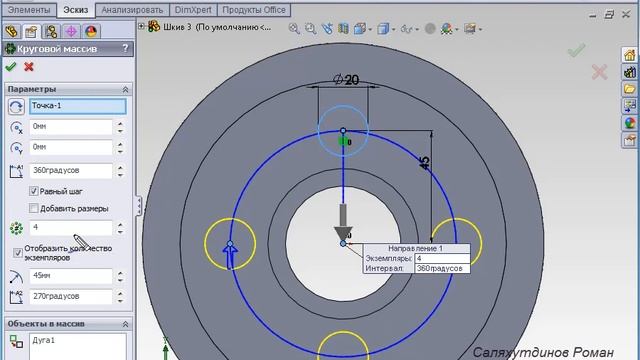
Task: Cancel sketch via faded corner X
Action: [599, 72]
